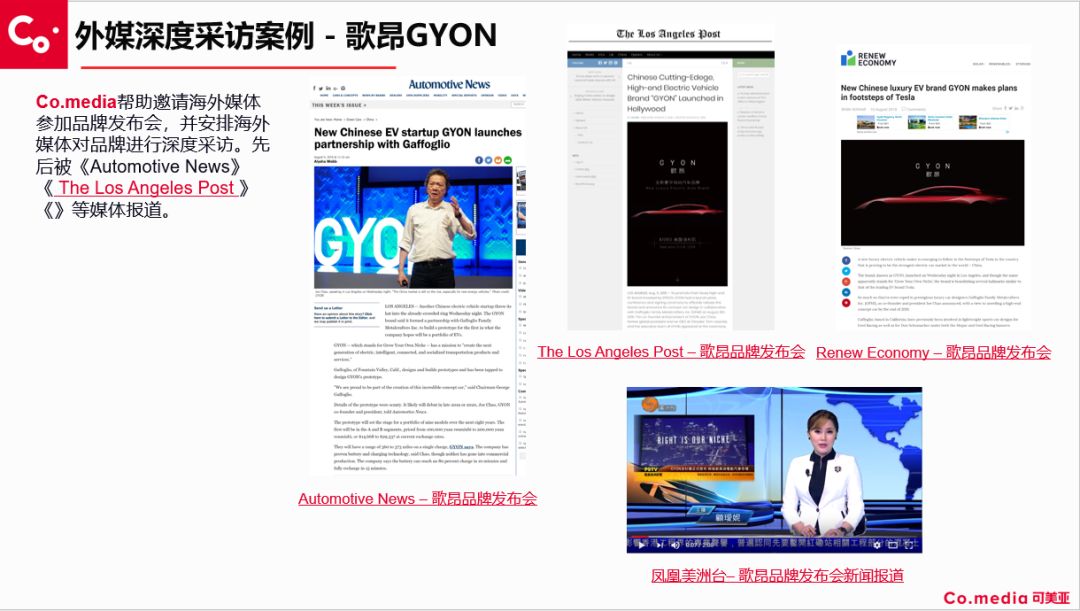Click the Co.media red text in paragraph
The width and height of the screenshot is (1080, 611).
pyautogui.click(x=76, y=102)
